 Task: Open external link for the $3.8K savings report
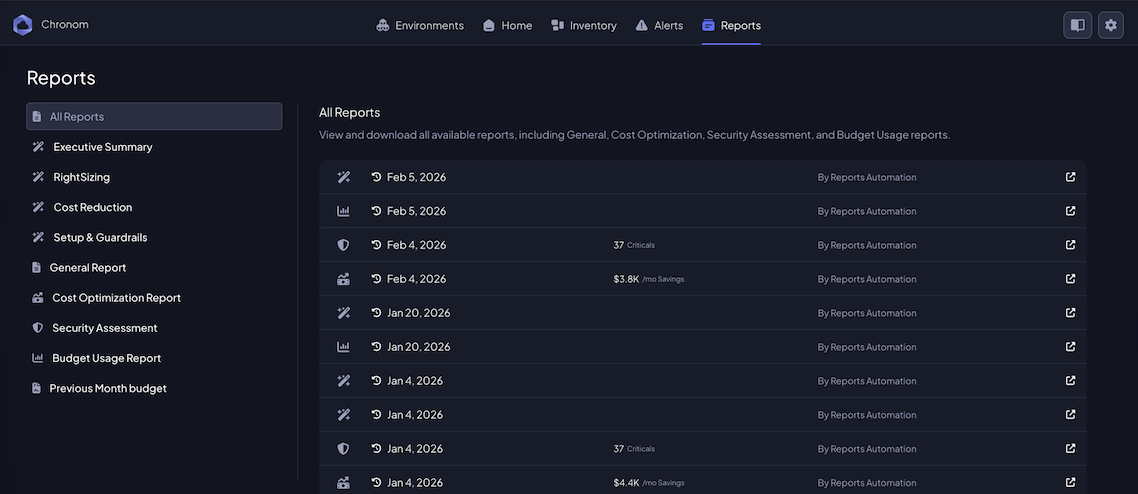[x=1071, y=279]
